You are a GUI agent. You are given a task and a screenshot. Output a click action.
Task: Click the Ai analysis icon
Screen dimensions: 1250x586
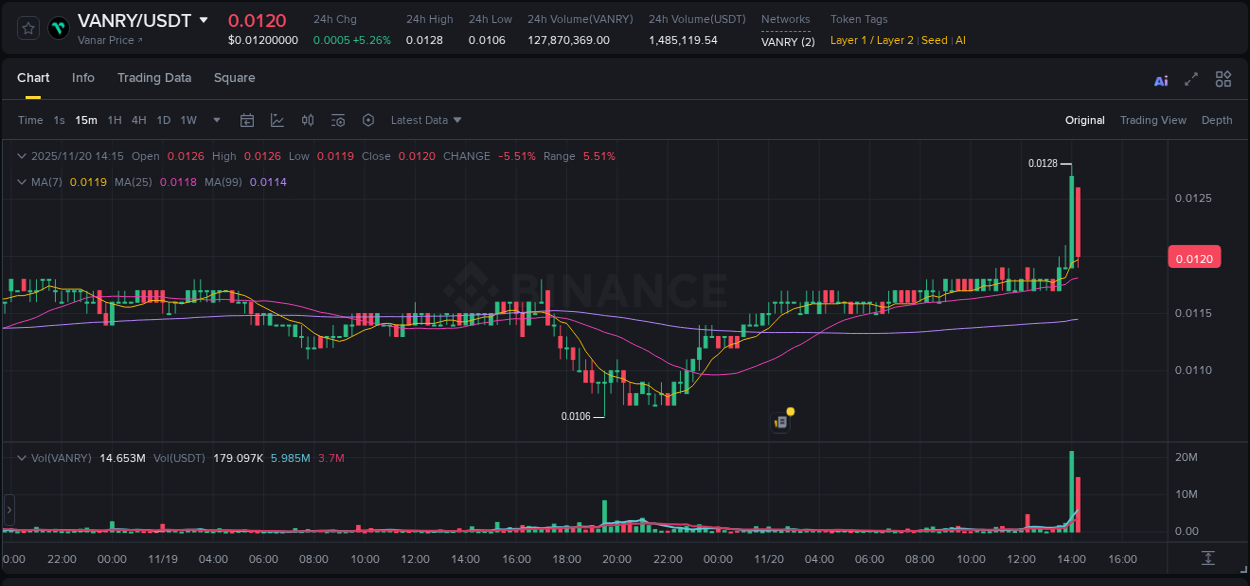(x=1160, y=78)
